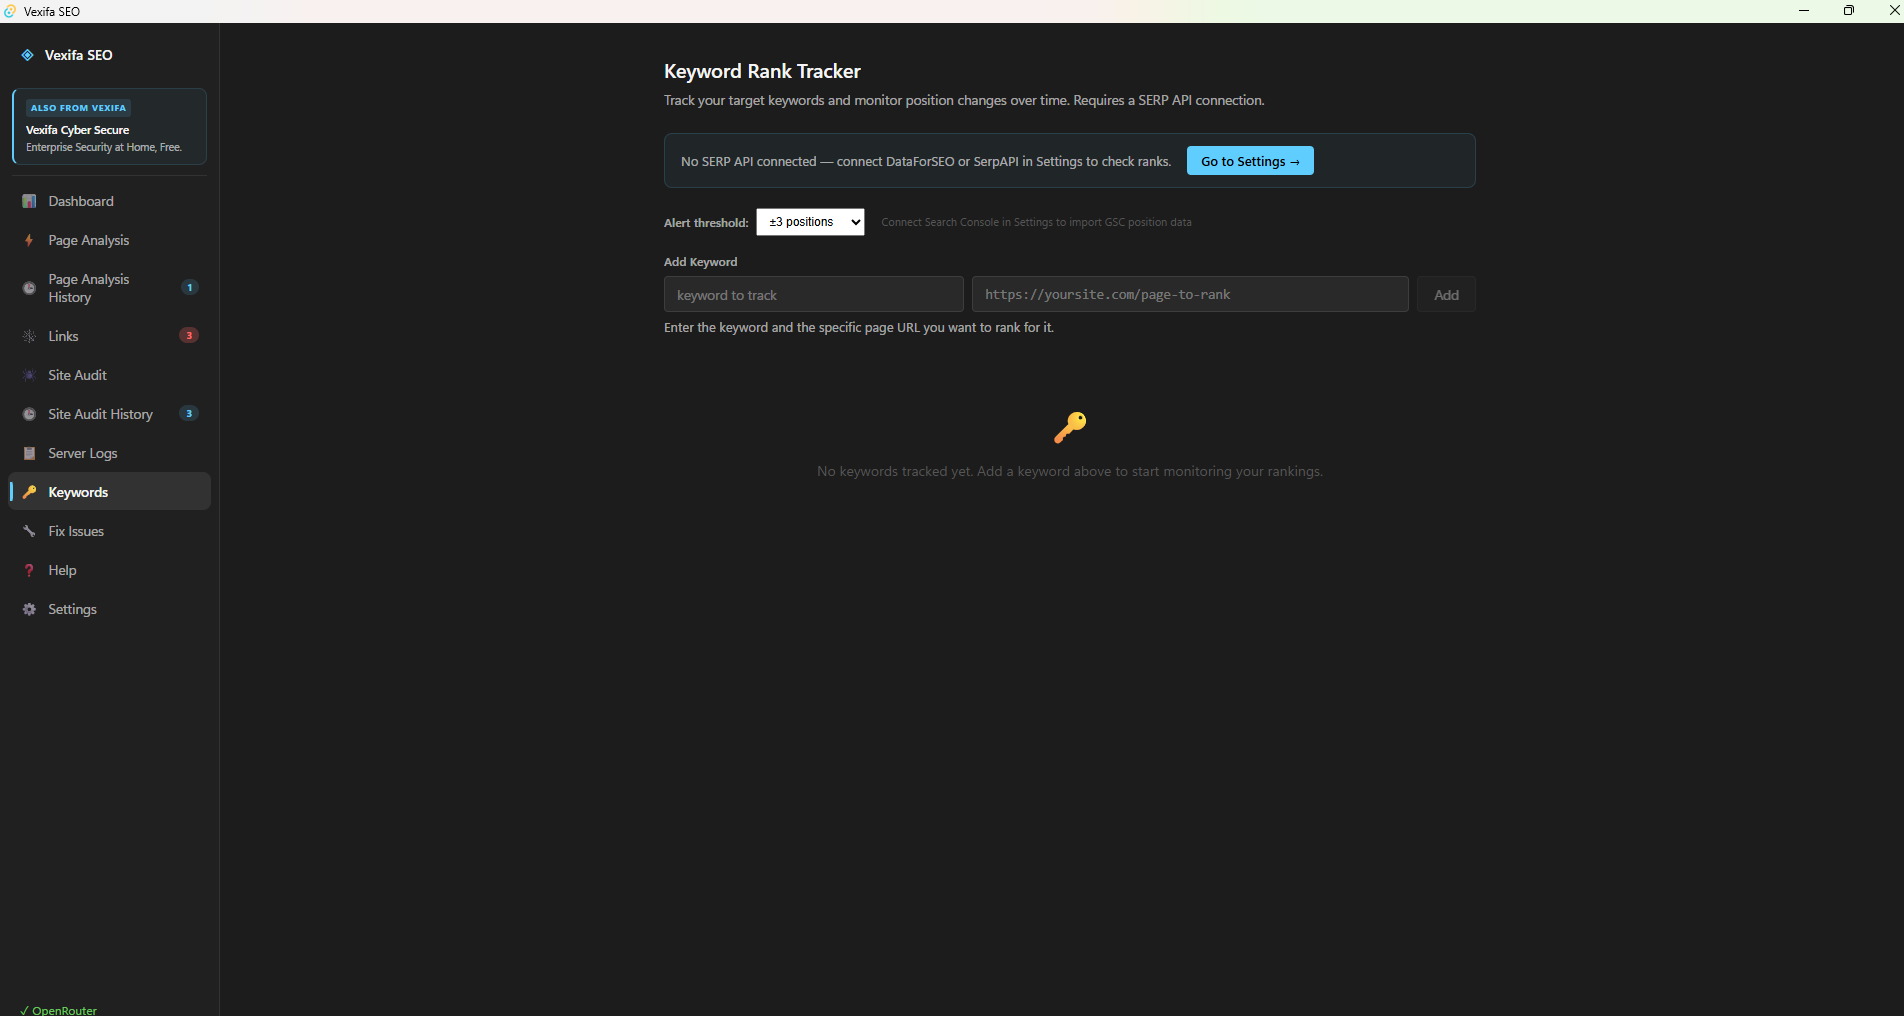1904x1016 pixels.
Task: Open the Links section
Action: [110, 336]
